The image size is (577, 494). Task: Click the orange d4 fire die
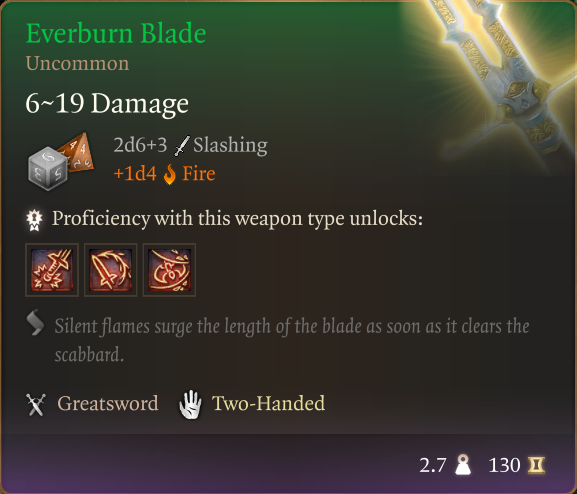pos(78,151)
